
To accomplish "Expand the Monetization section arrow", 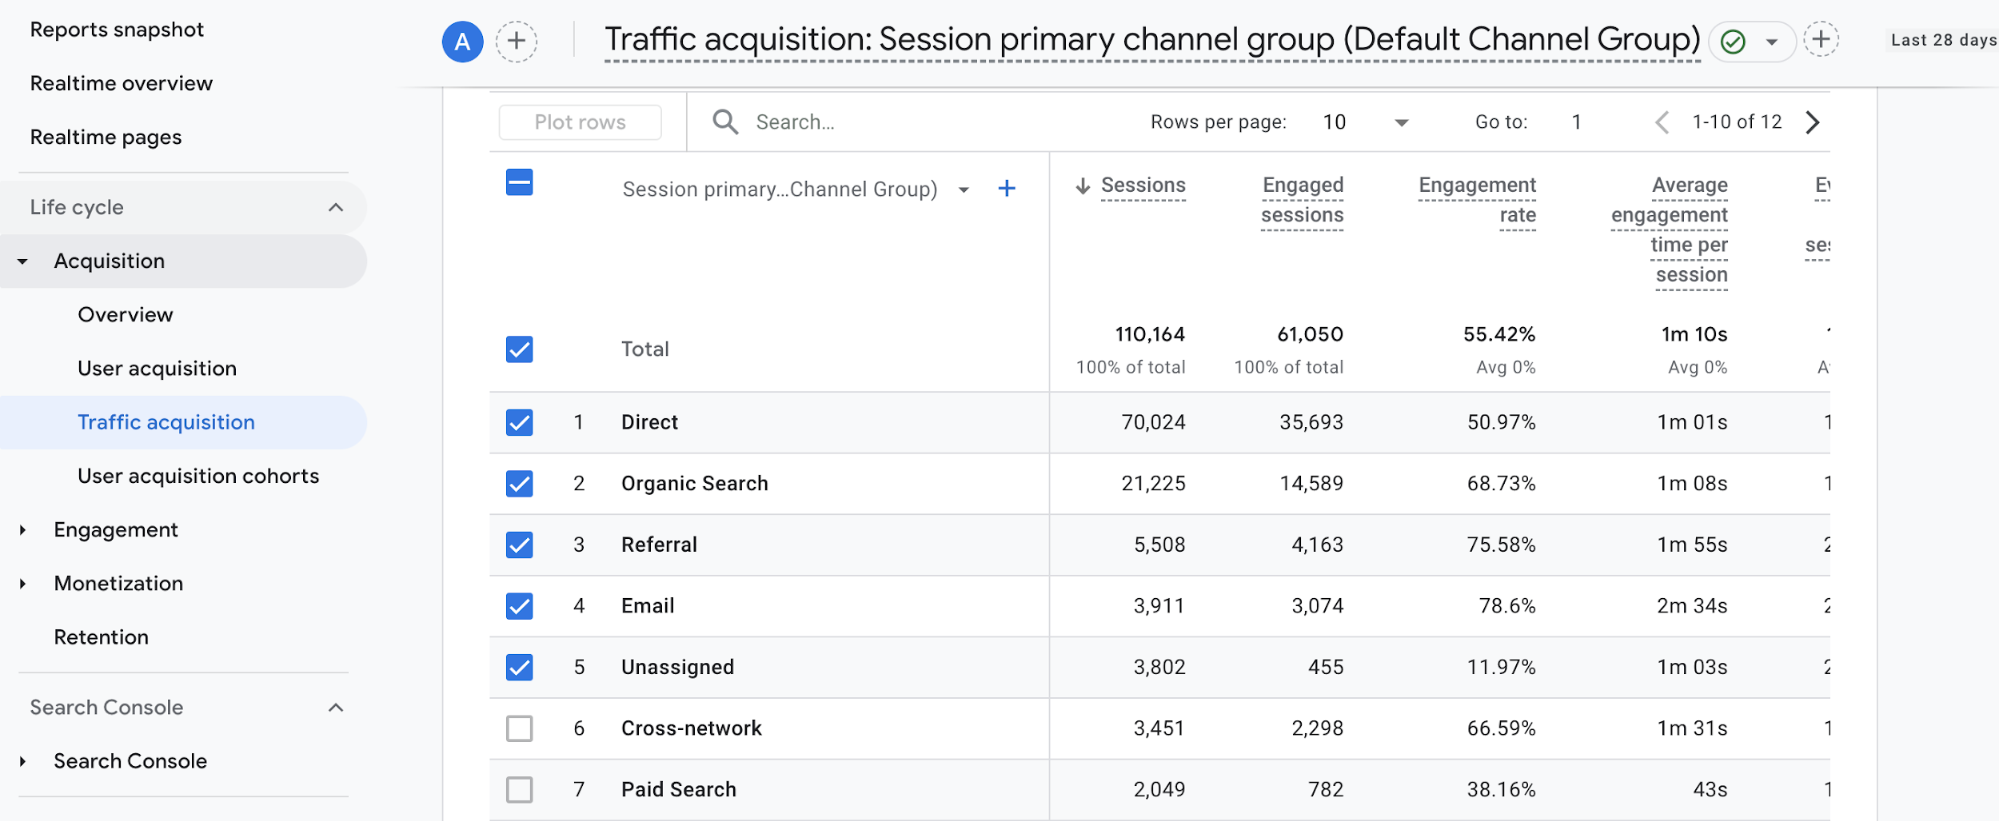I will pyautogui.click(x=22, y=584).
